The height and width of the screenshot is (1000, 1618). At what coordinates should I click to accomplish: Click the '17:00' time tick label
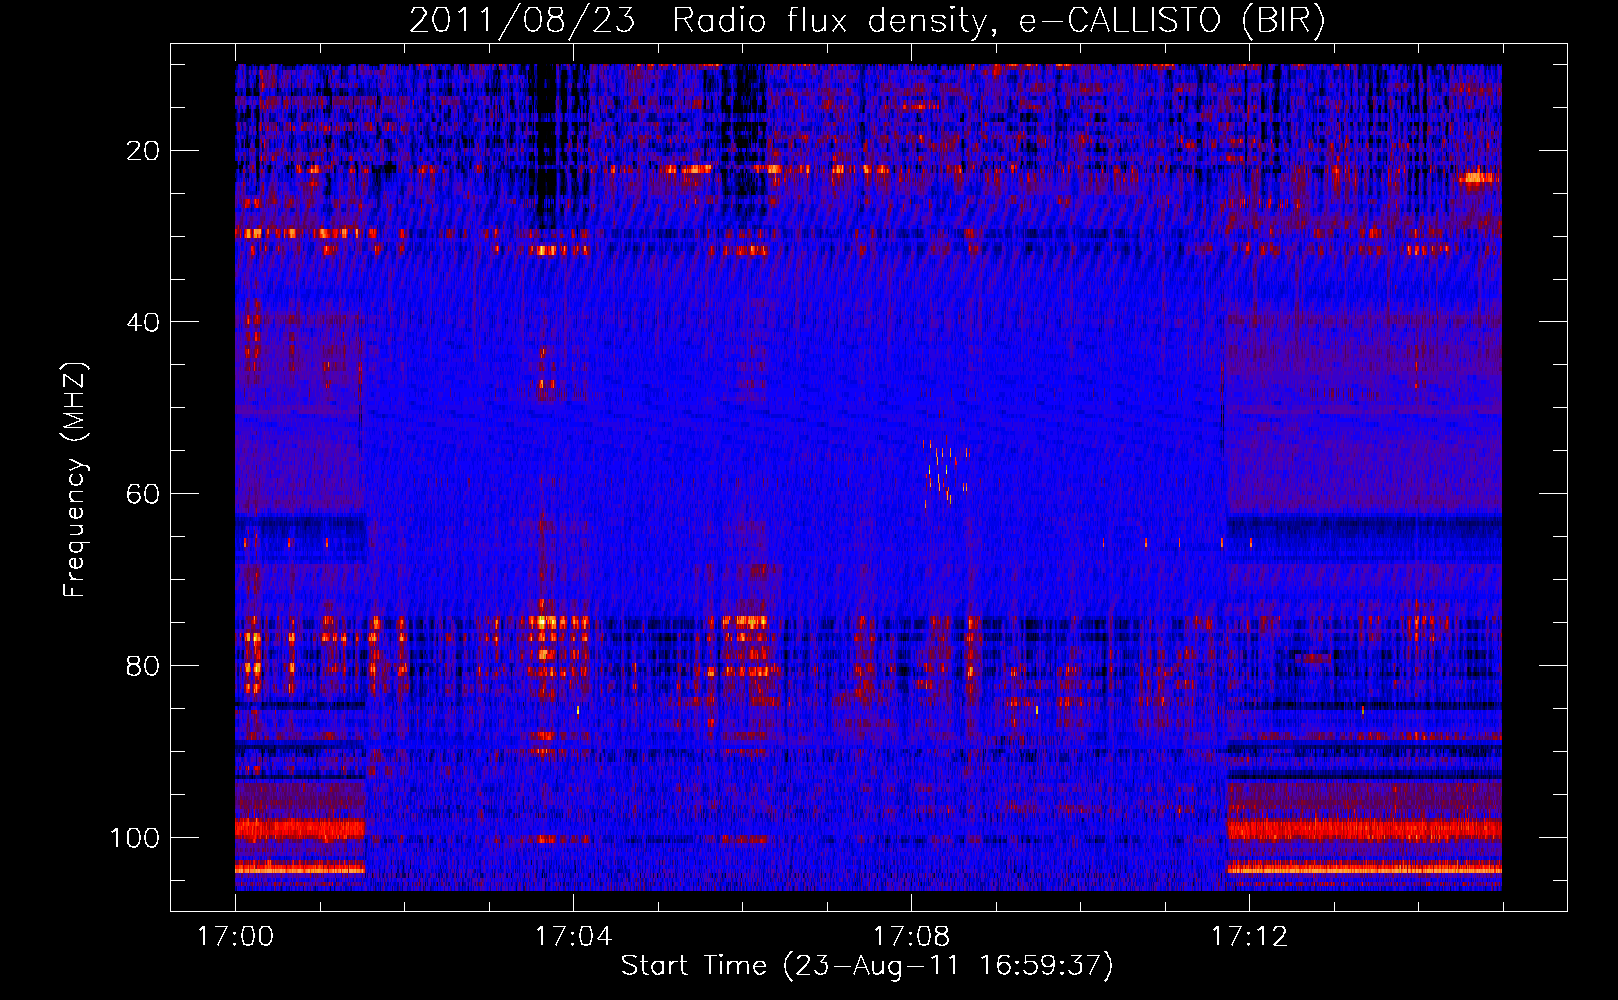click(x=235, y=936)
